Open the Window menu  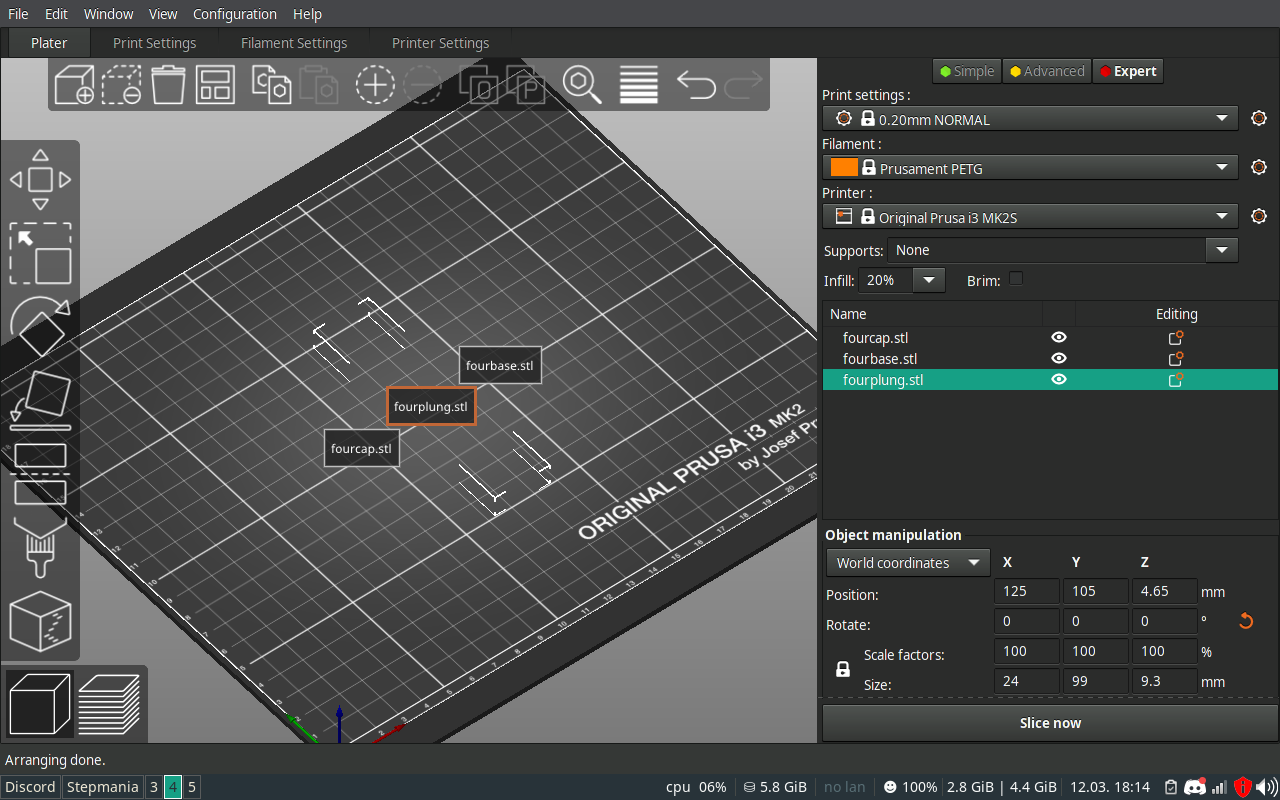(109, 14)
